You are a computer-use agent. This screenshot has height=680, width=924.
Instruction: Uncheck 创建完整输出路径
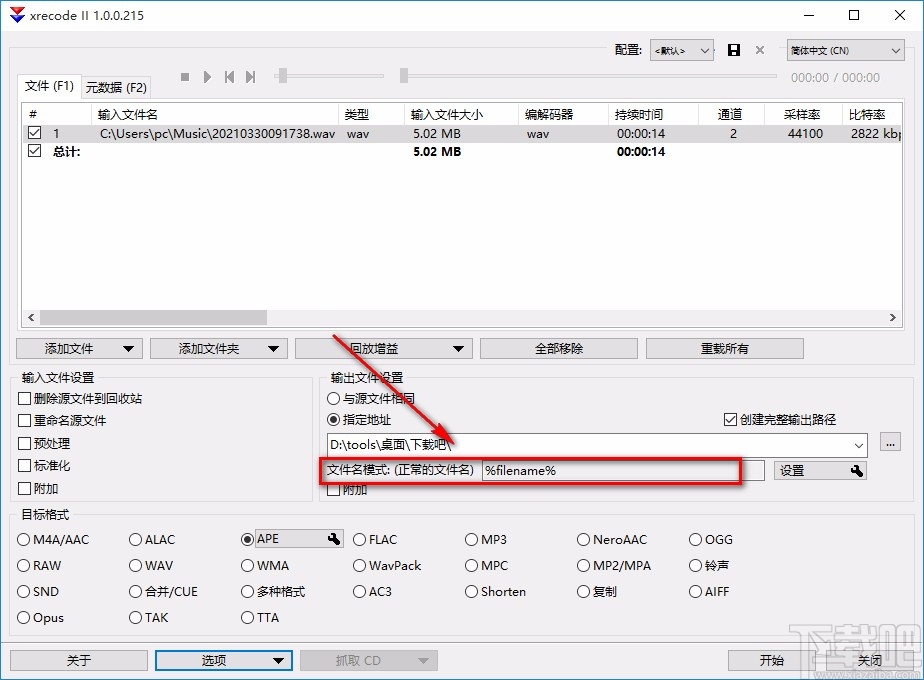(731, 420)
